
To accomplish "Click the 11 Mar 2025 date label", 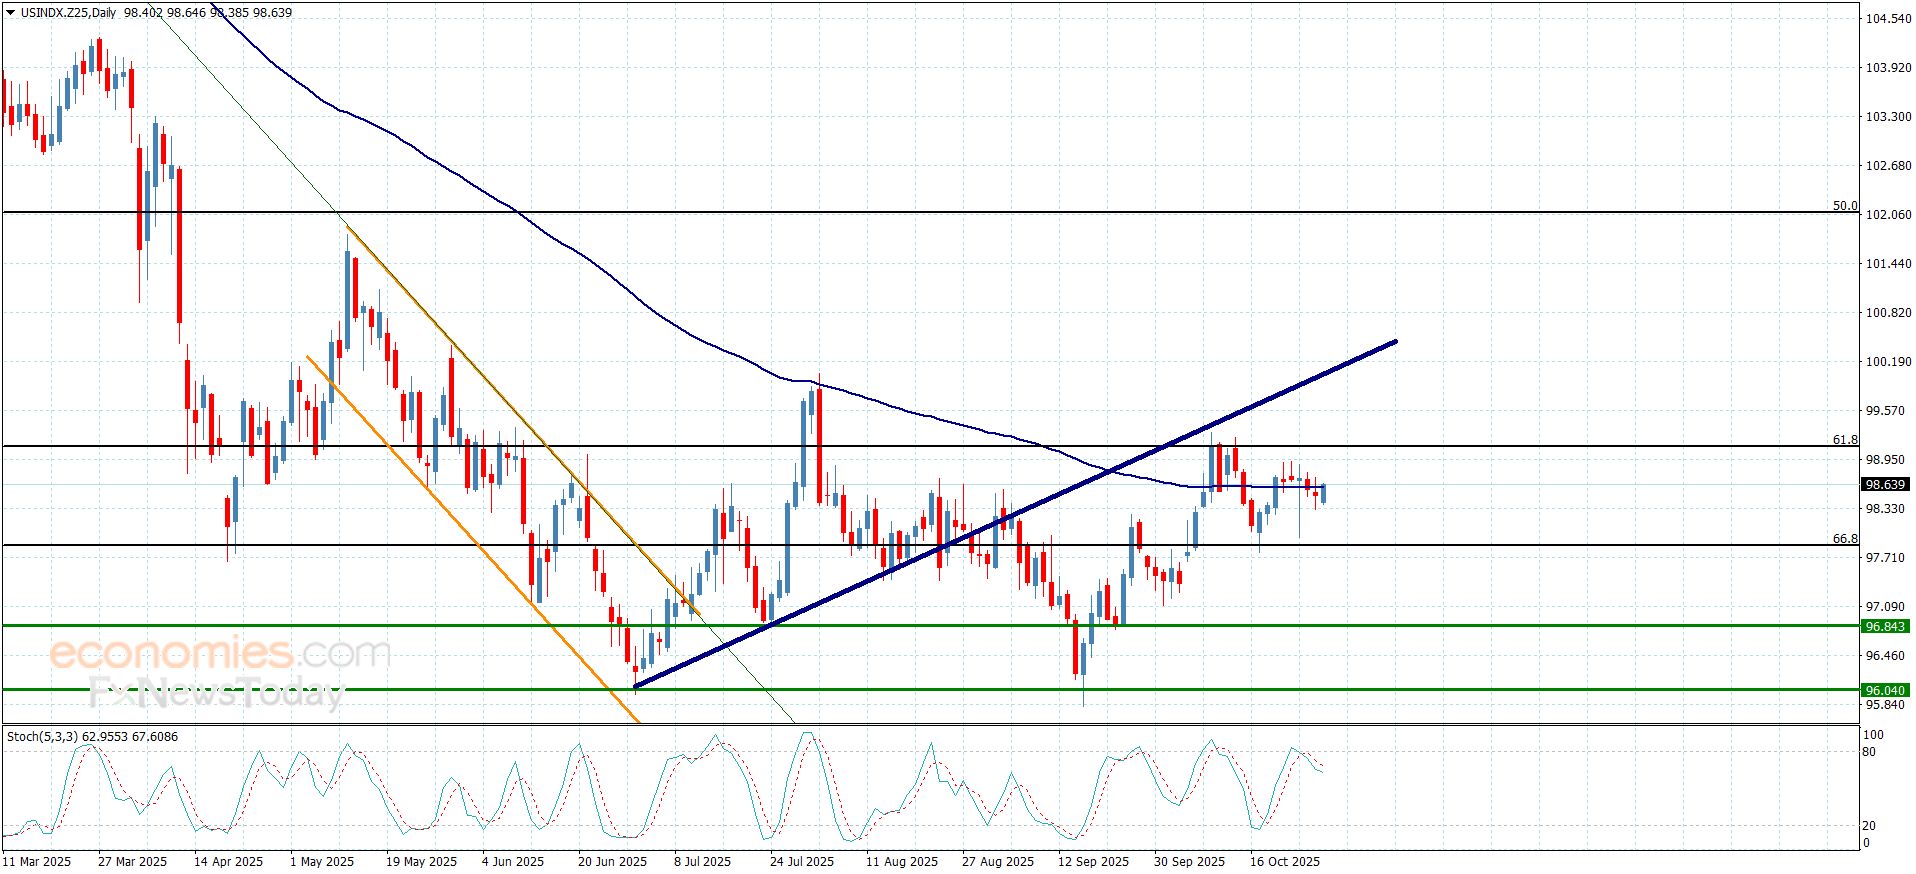I will pos(37,862).
